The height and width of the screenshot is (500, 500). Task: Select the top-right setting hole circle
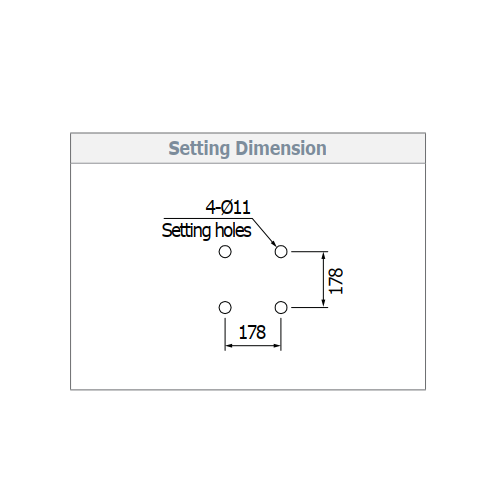pyautogui.click(x=281, y=252)
